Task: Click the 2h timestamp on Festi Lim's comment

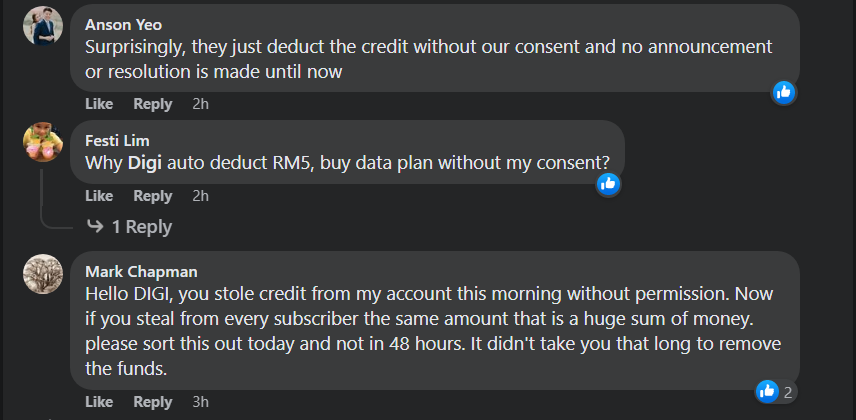Action: pyautogui.click(x=200, y=196)
